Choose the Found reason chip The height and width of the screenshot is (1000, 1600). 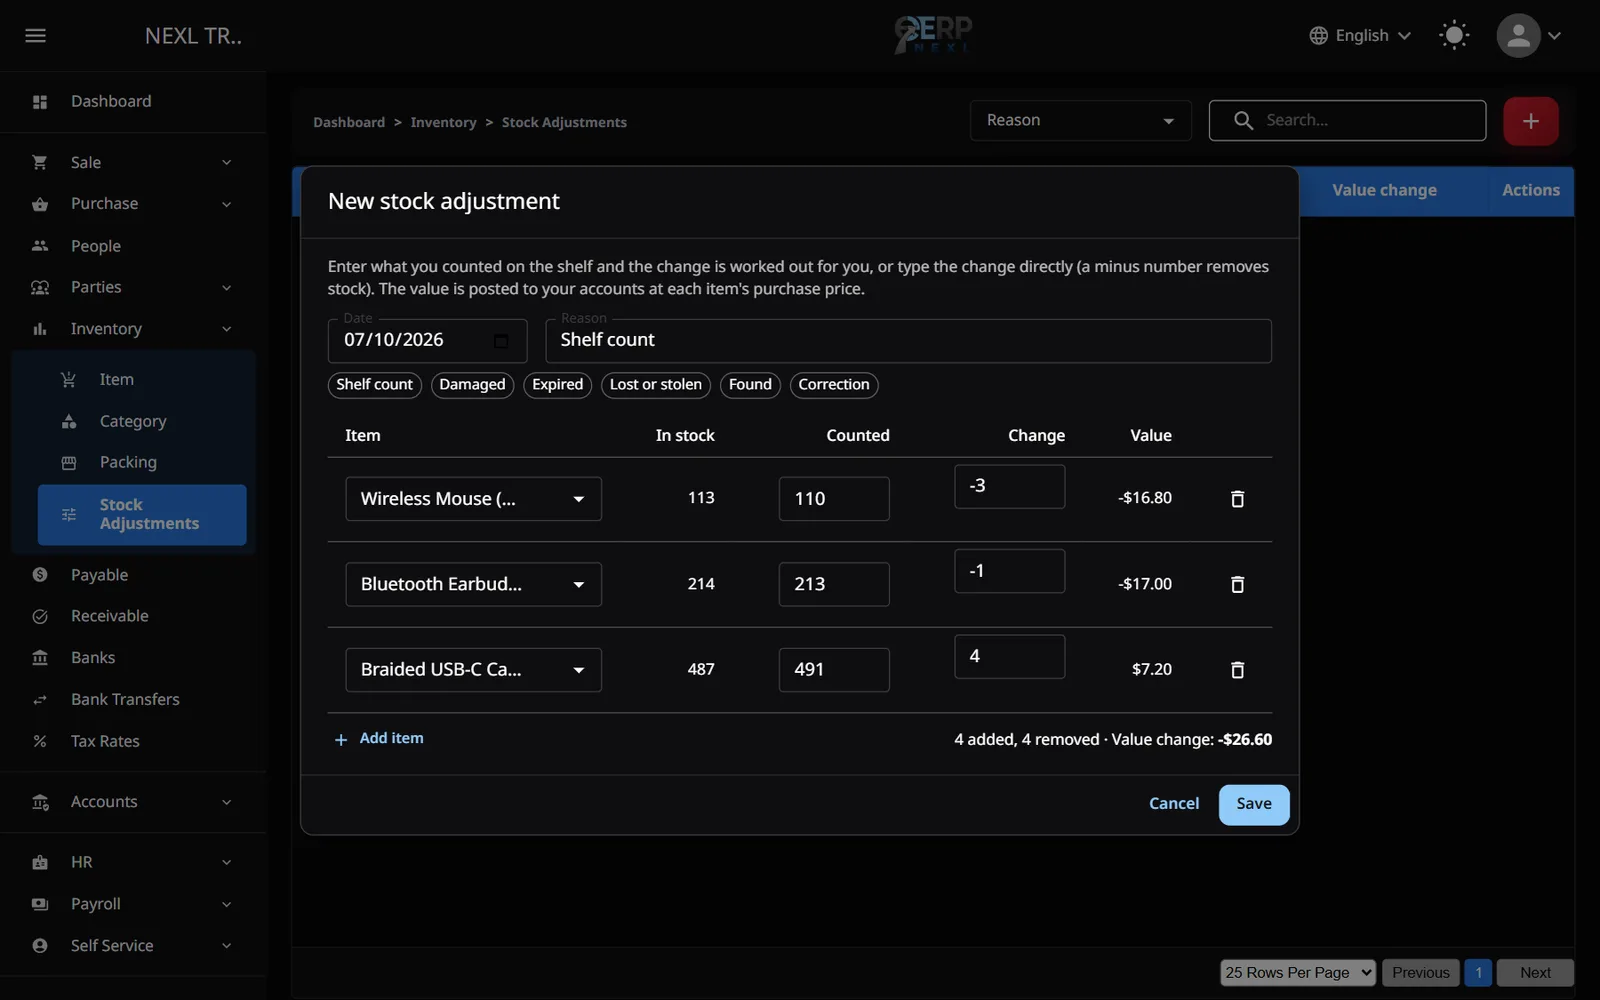750,385
